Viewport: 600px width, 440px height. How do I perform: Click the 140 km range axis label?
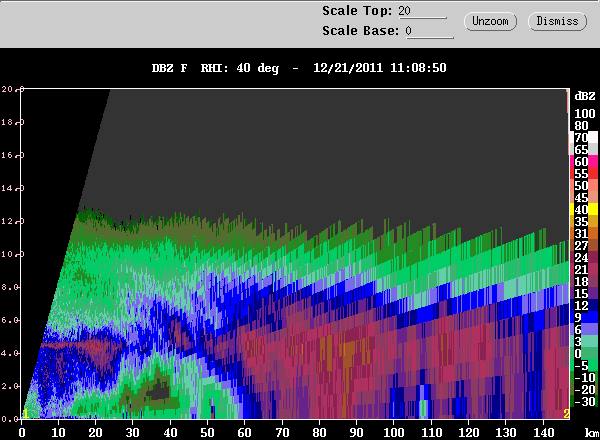543,433
